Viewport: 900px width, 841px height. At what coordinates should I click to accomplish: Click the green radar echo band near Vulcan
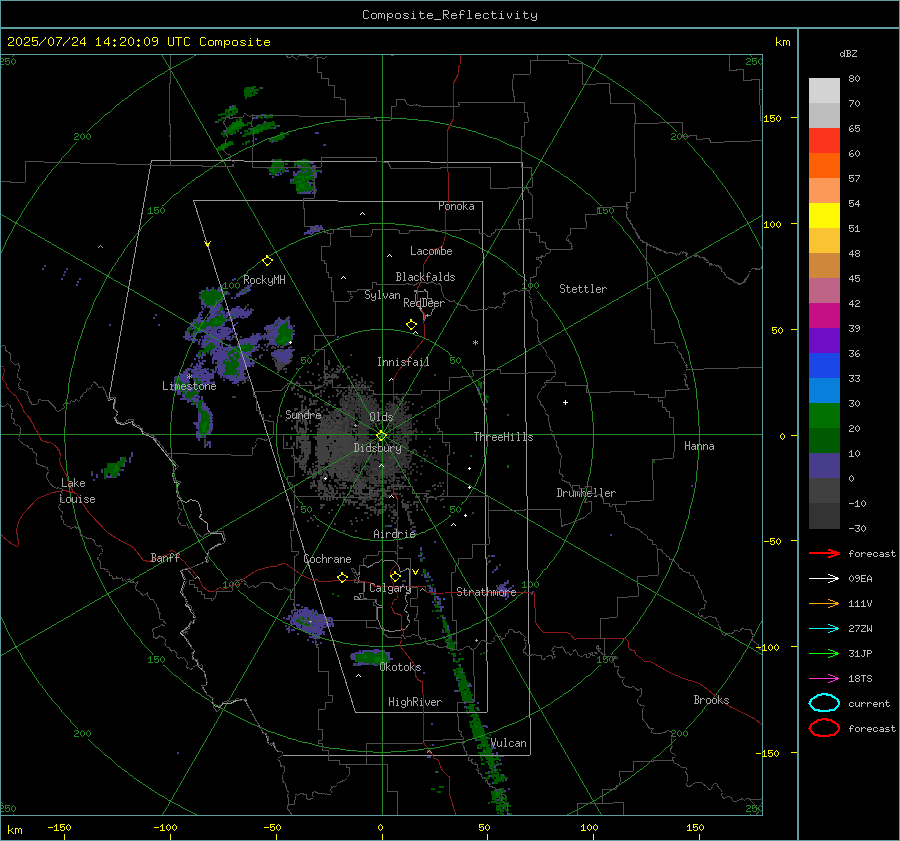[x=485, y=741]
